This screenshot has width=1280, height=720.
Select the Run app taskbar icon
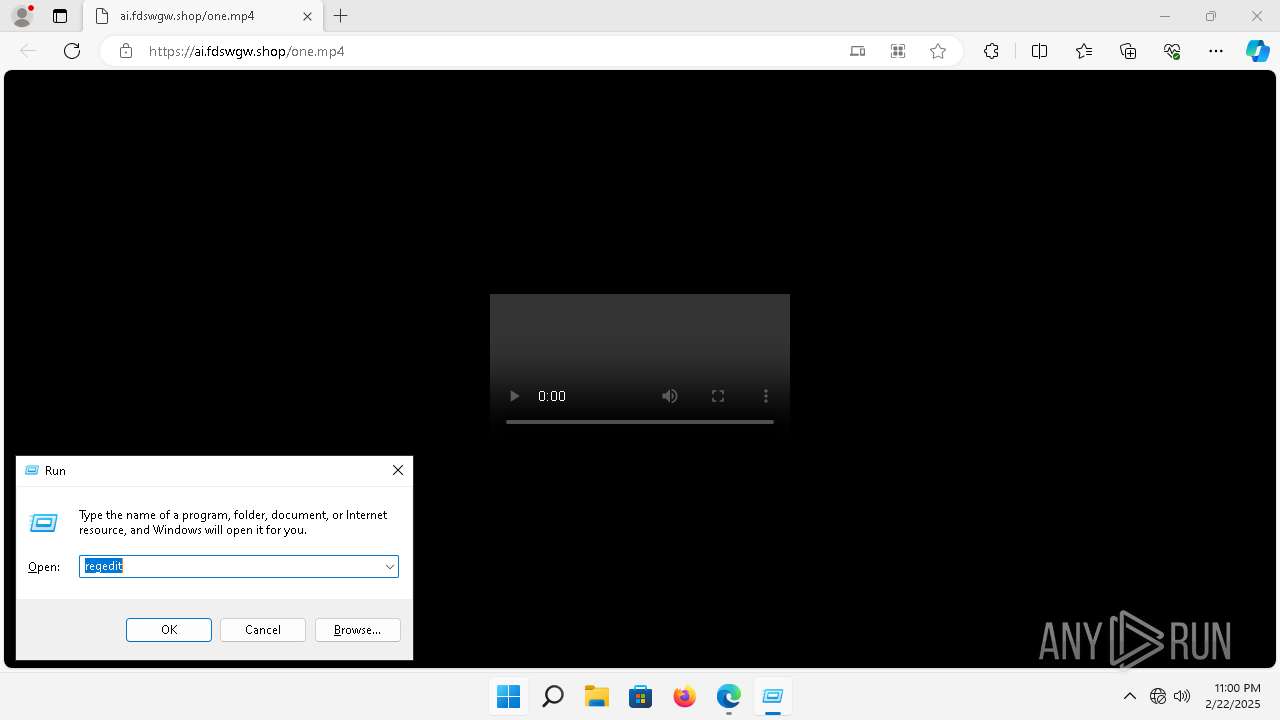point(773,696)
